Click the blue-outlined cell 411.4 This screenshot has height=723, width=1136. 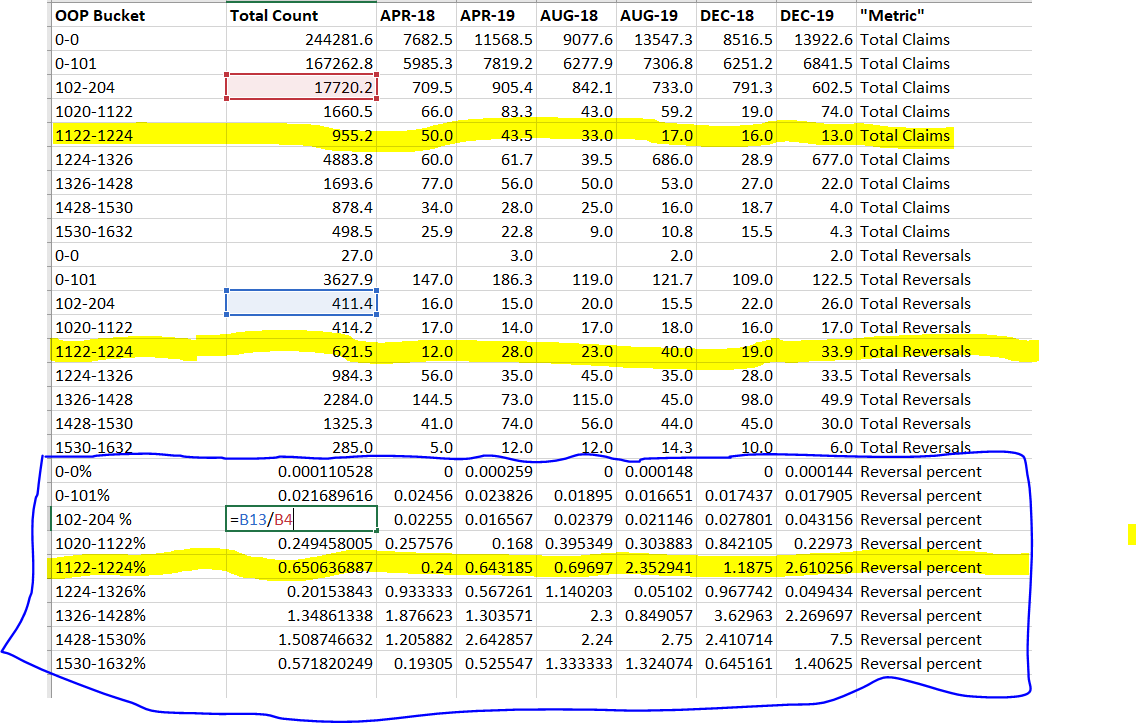(x=301, y=304)
